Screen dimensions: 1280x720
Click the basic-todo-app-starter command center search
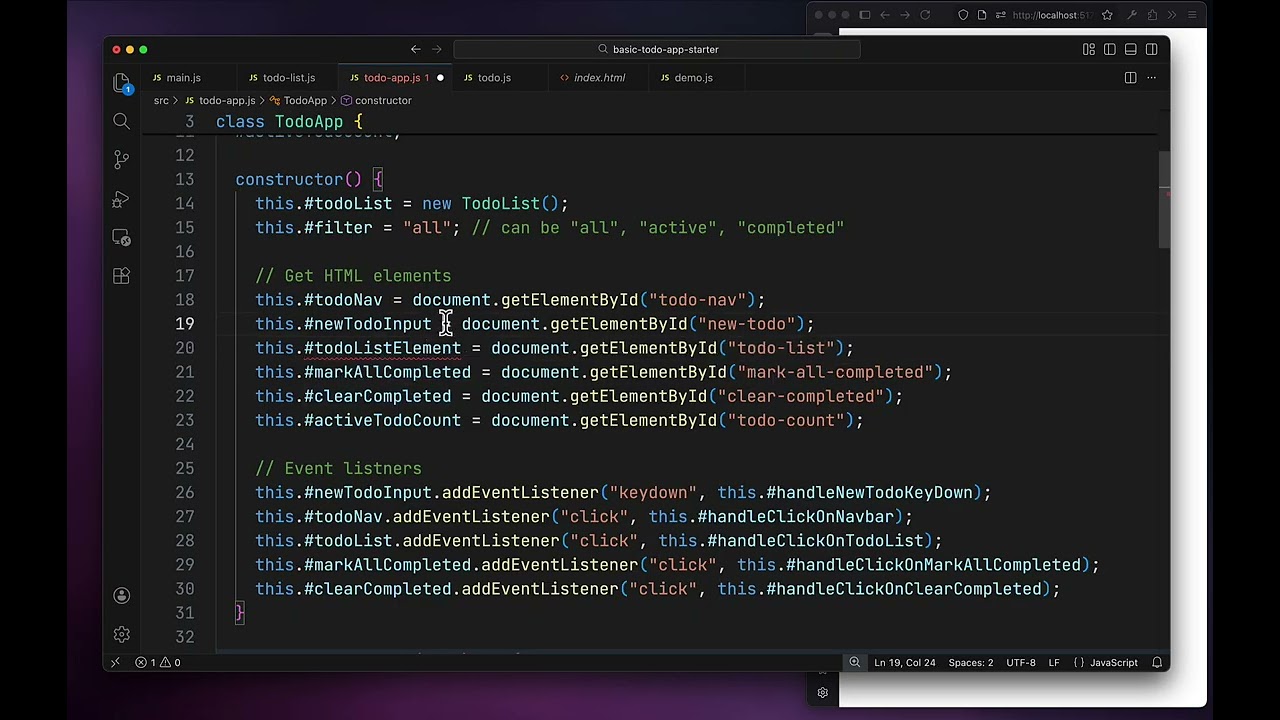click(x=657, y=49)
